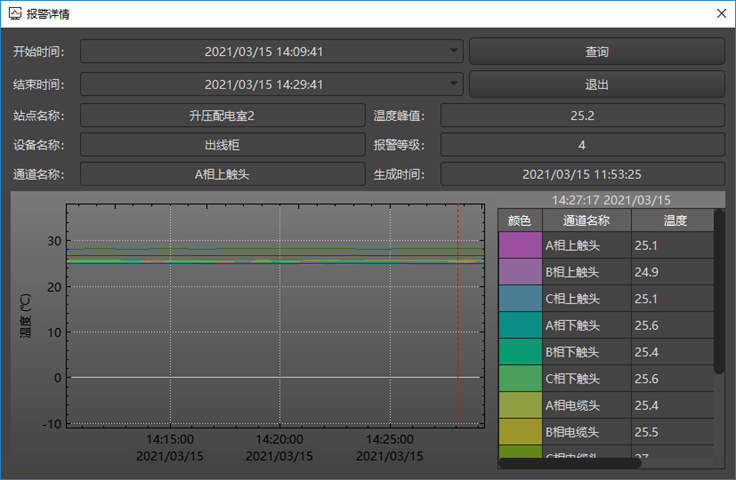Click the purple swatch for A相上触头

pyautogui.click(x=519, y=245)
